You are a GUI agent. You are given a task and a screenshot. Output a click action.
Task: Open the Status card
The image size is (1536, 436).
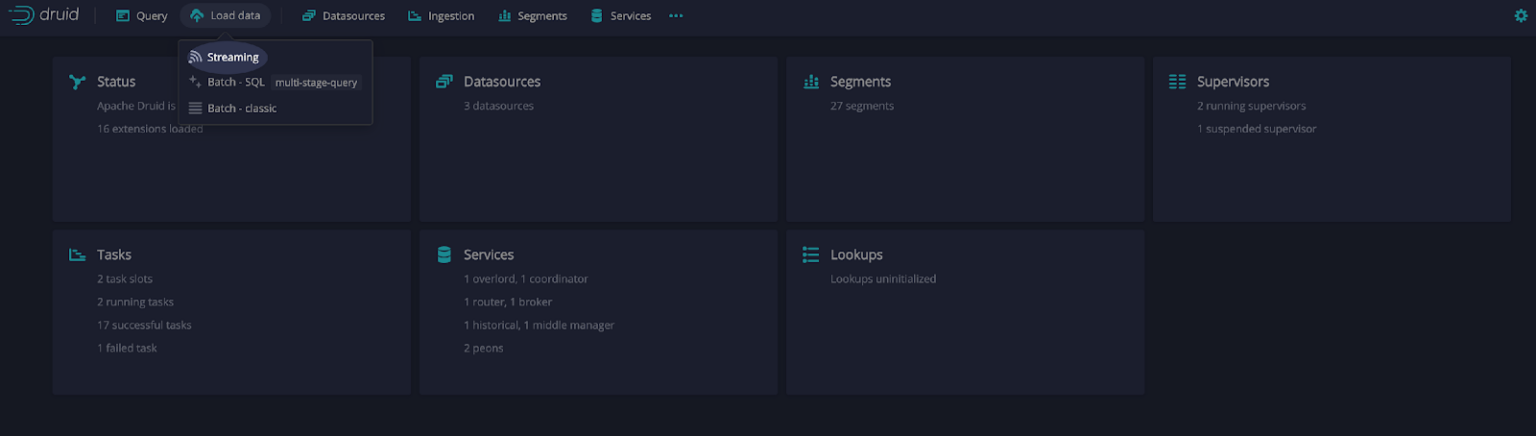[x=231, y=139]
